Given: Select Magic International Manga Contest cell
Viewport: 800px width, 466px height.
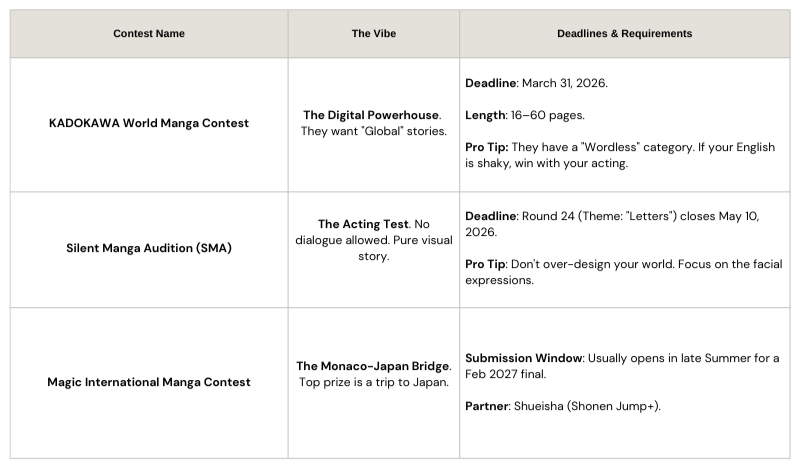Looking at the screenshot, I should click(148, 382).
